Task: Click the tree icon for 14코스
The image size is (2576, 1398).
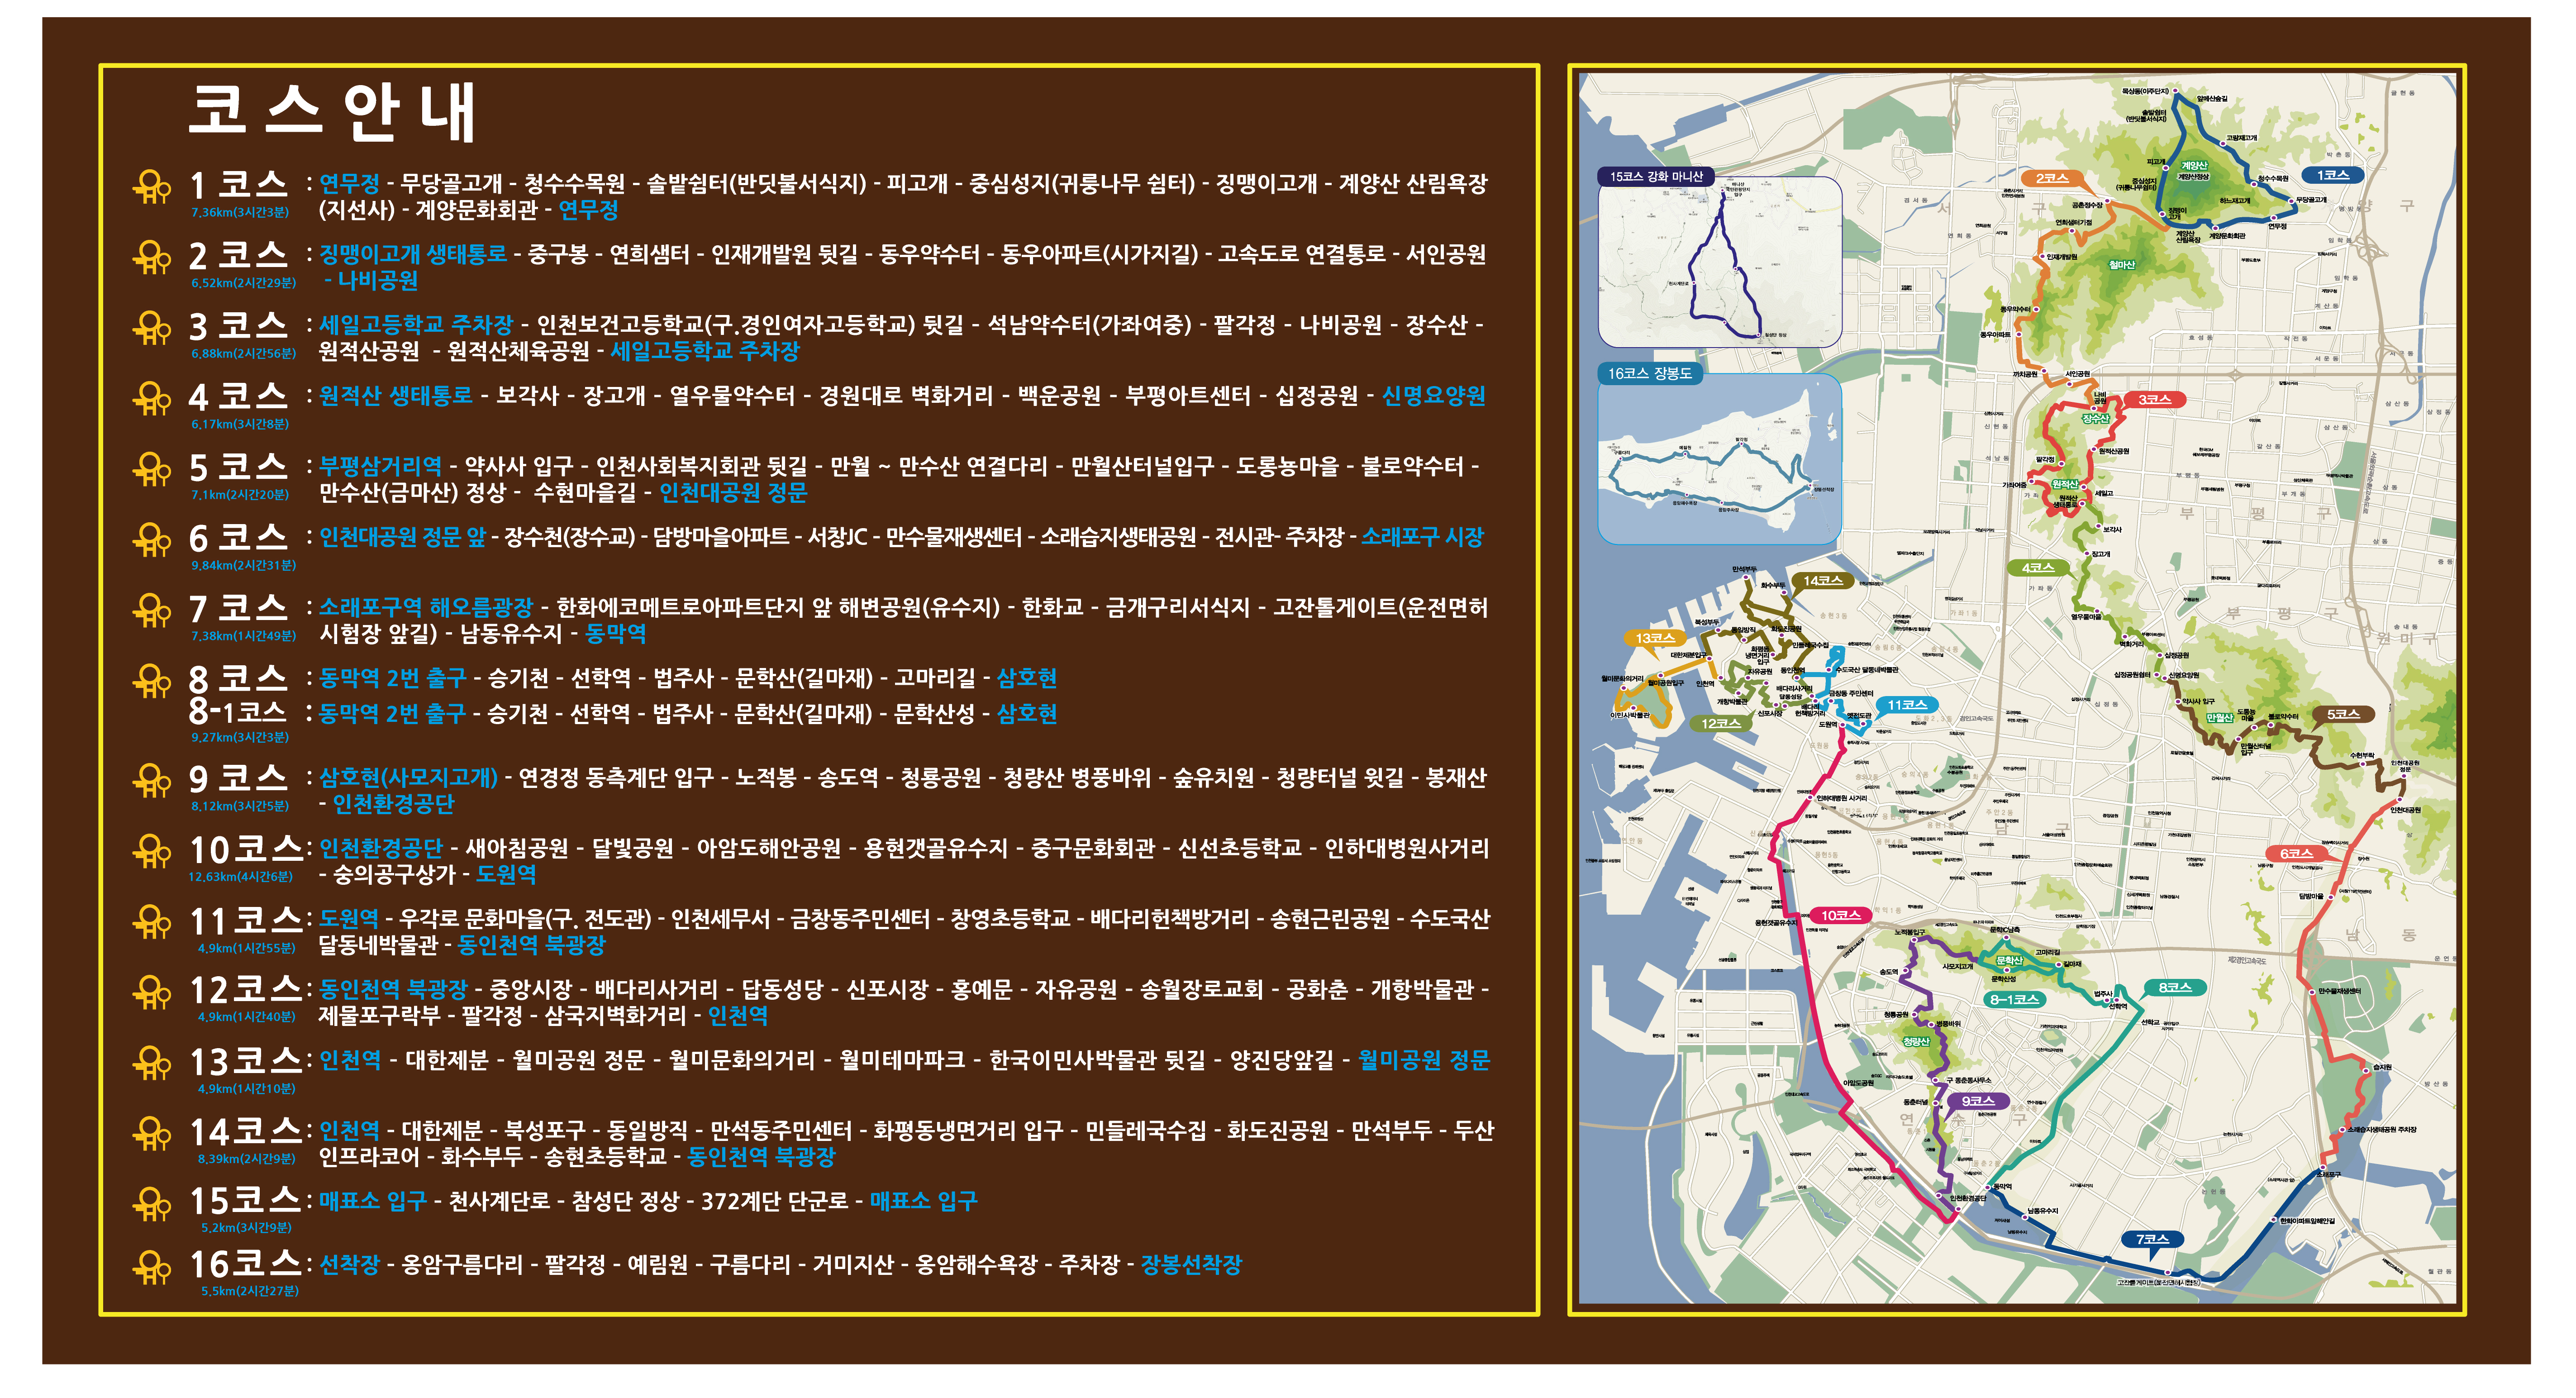Action: (x=152, y=1134)
